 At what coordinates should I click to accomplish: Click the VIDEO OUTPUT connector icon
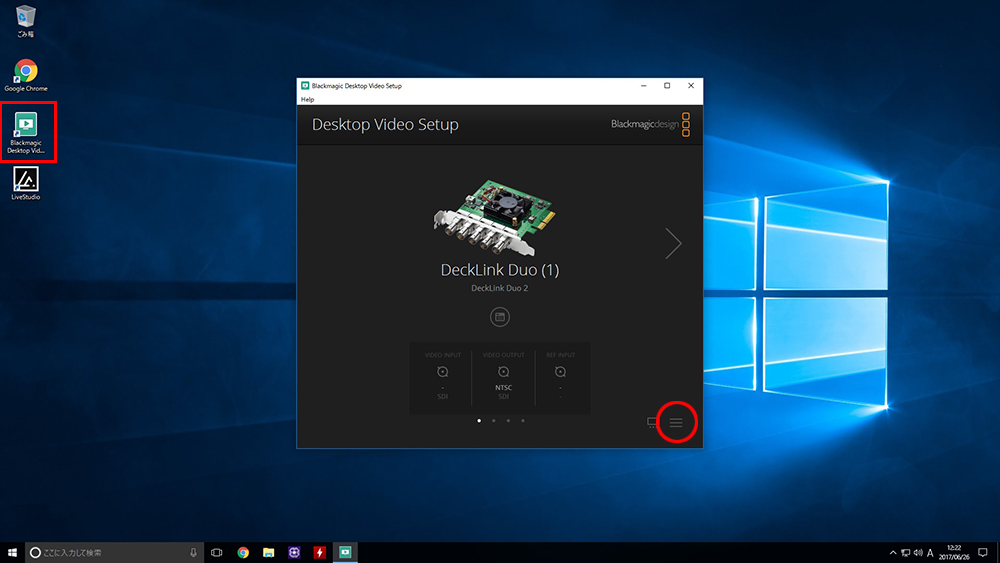coord(503,372)
